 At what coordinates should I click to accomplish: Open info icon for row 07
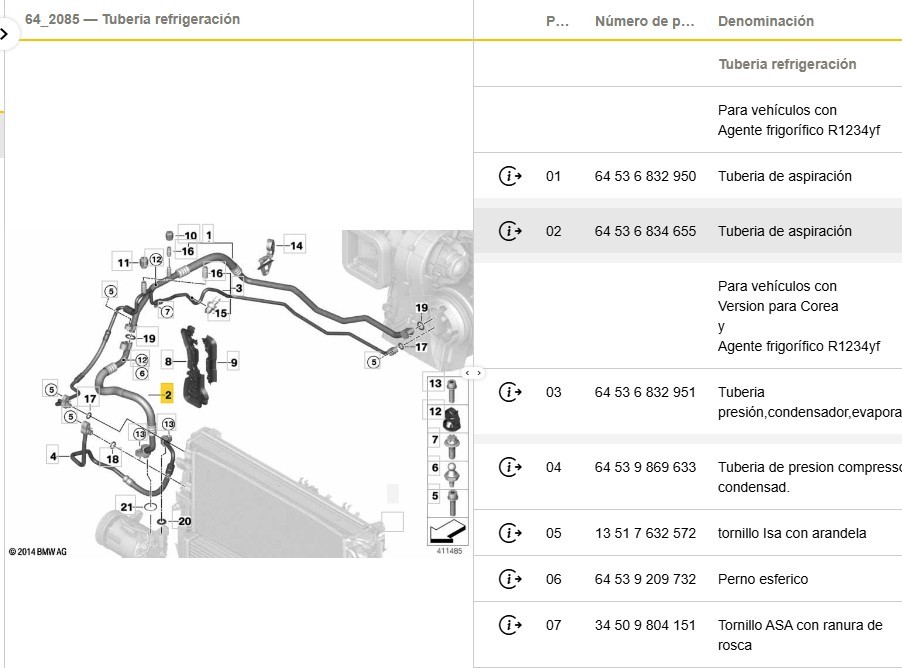510,625
